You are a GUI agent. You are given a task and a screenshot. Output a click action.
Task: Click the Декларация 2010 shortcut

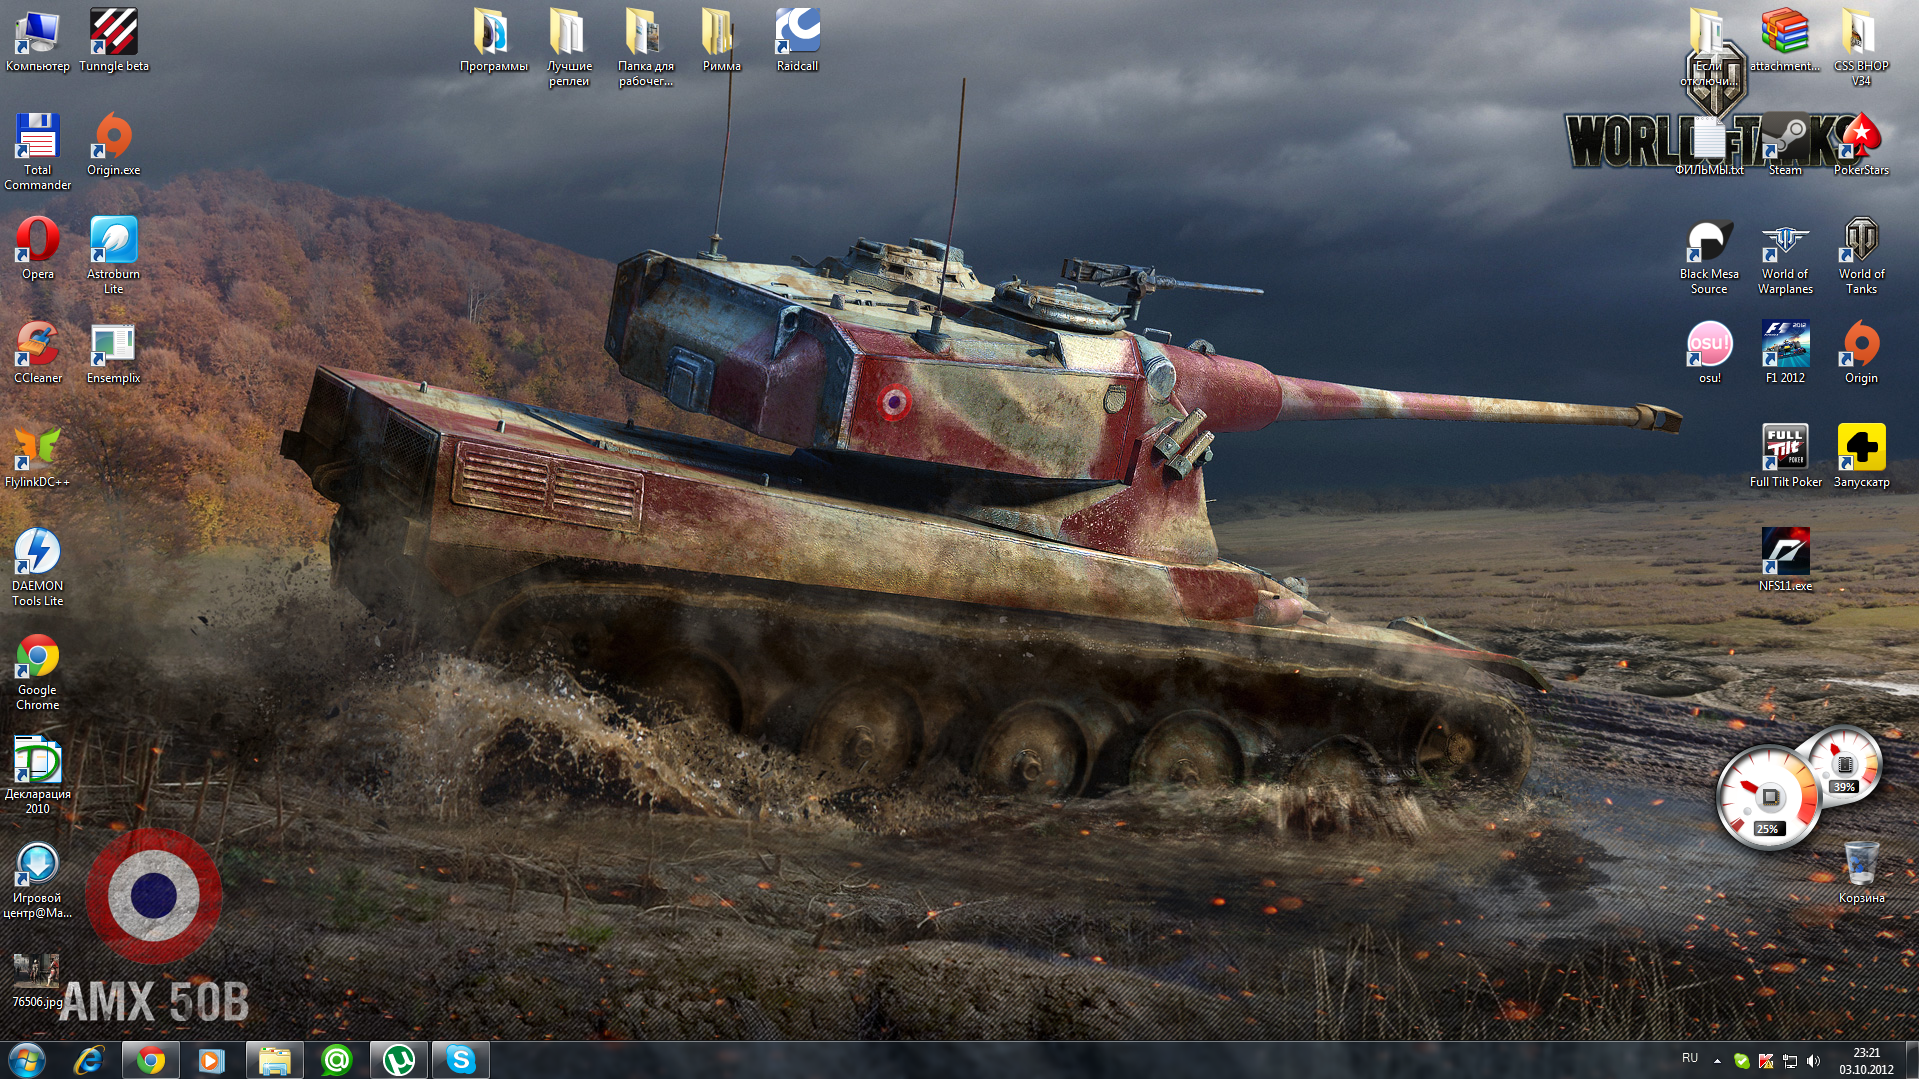coord(38,775)
